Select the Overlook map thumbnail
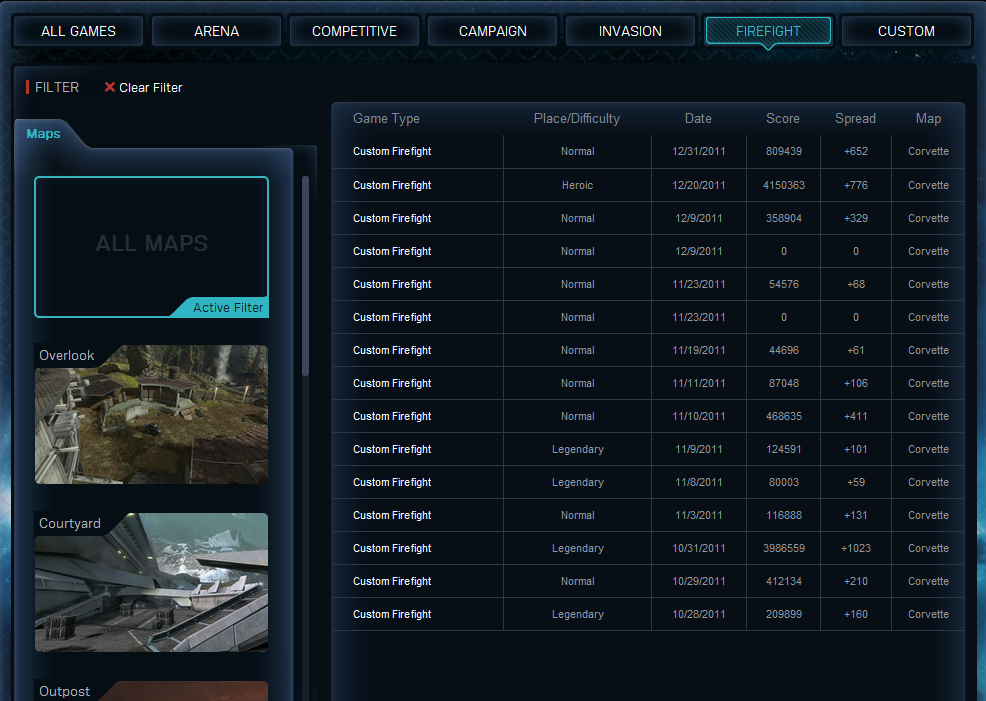 pyautogui.click(x=152, y=414)
